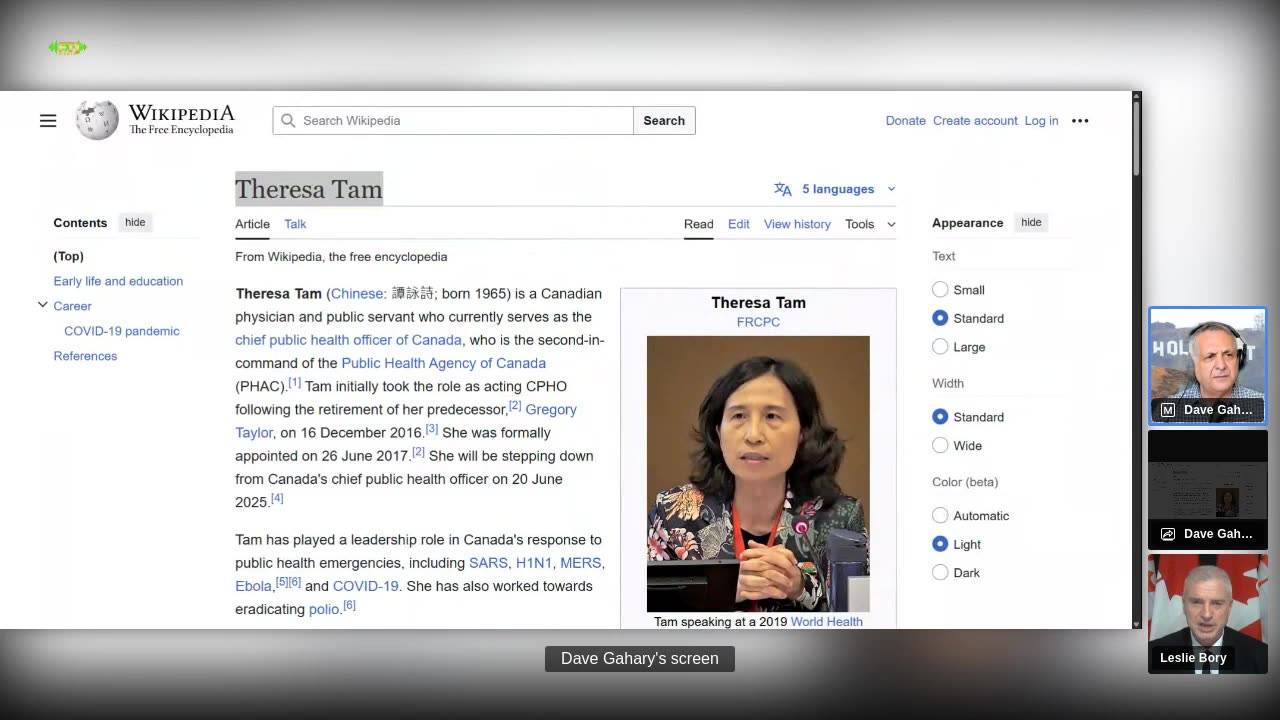Switch to the Article tab
The height and width of the screenshot is (720, 1280).
[x=252, y=224]
